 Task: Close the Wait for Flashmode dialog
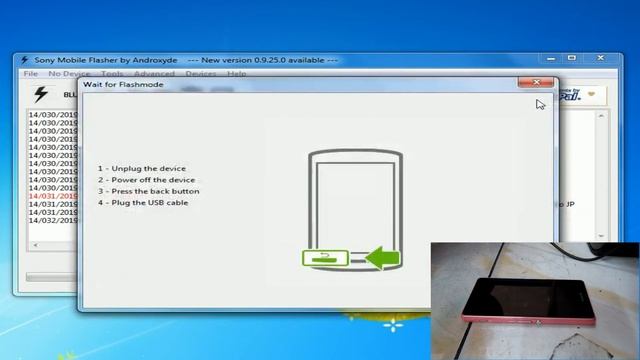click(x=536, y=82)
